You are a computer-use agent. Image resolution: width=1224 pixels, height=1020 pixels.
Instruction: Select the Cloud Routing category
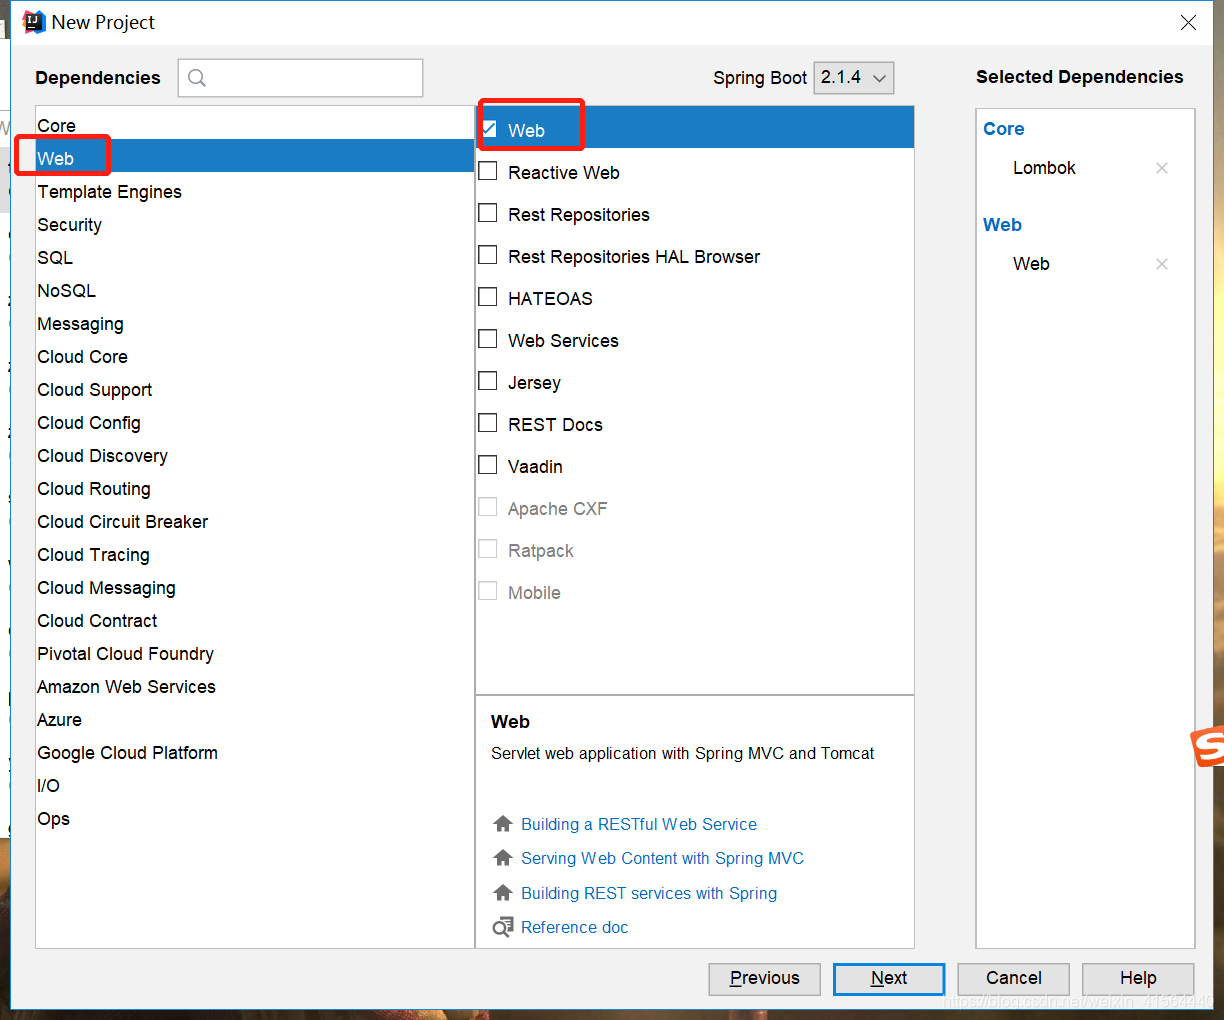(x=255, y=488)
